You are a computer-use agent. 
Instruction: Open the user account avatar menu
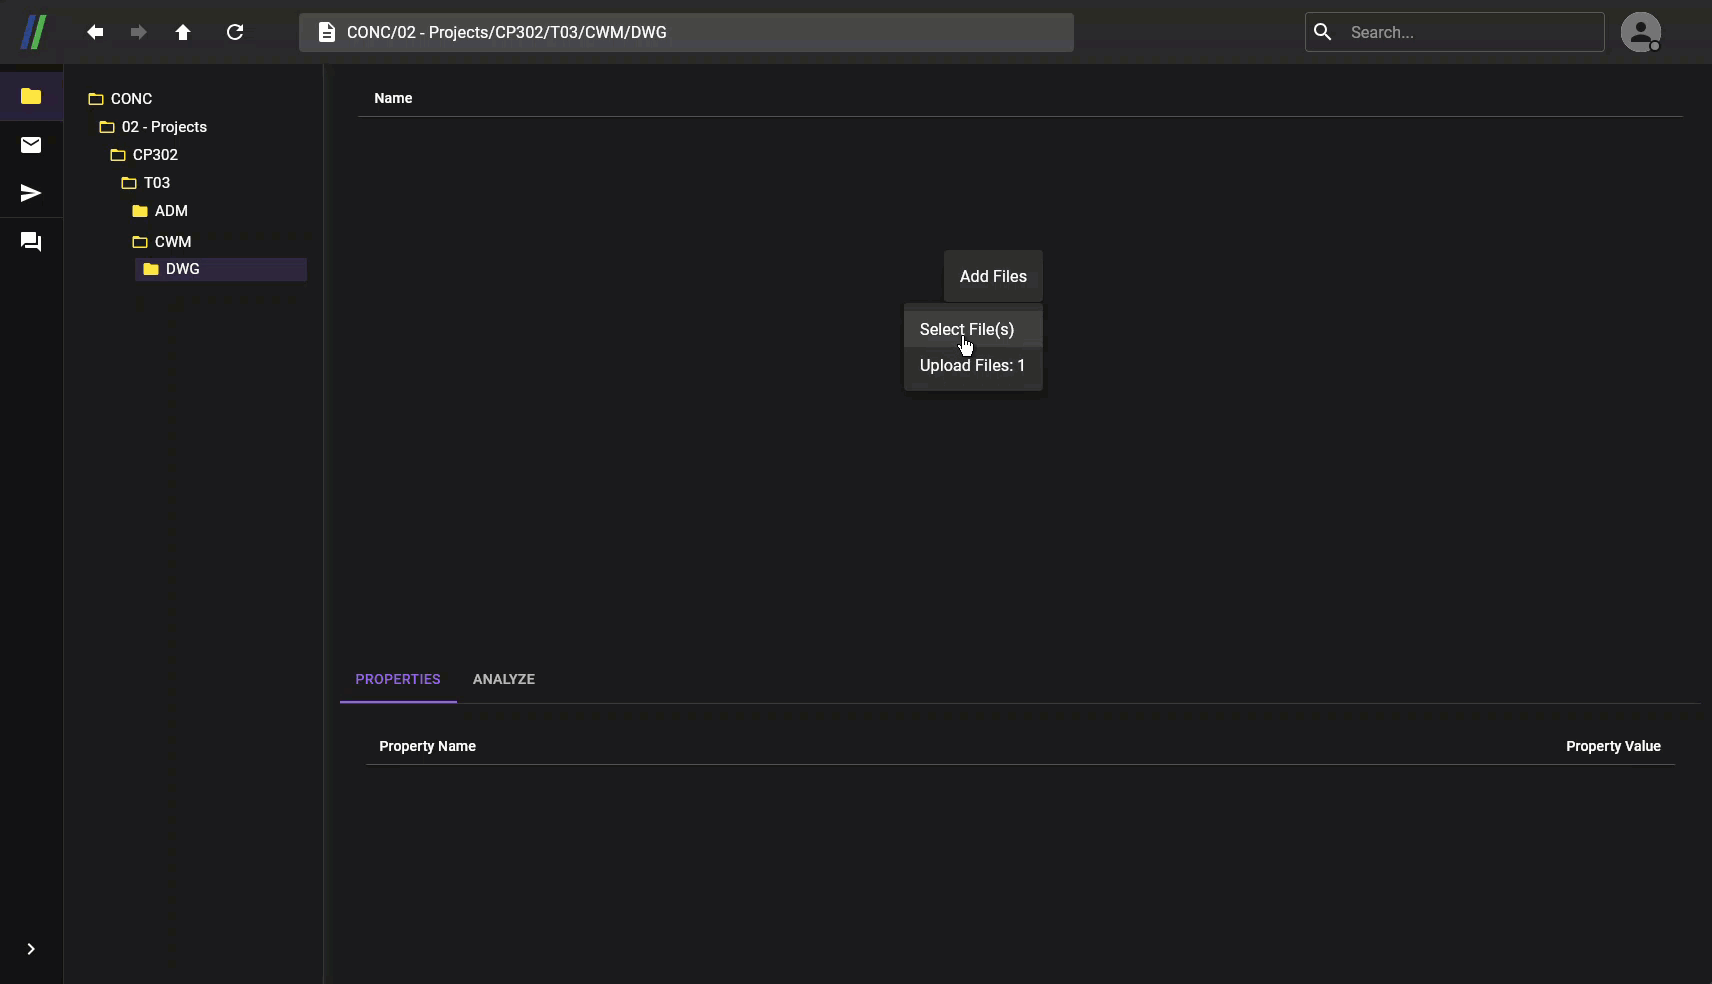pyautogui.click(x=1642, y=32)
